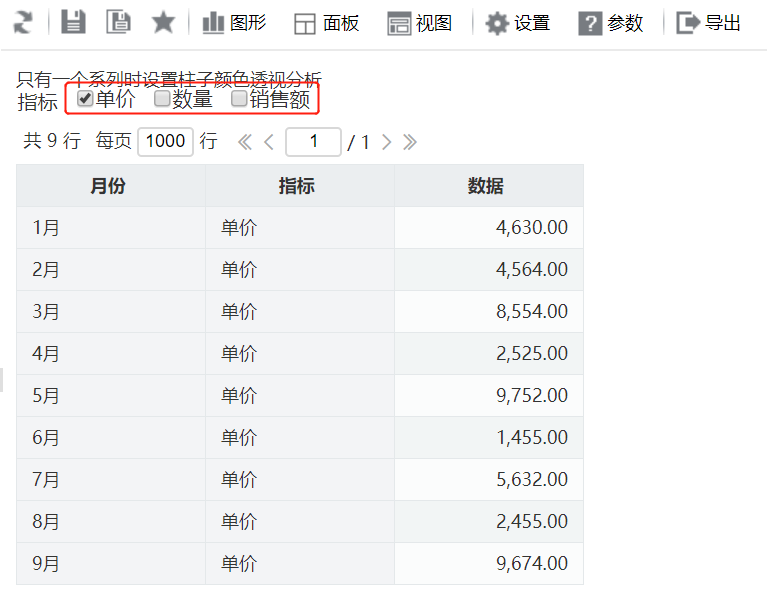Uncheck the 单价 checkbox

85,98
